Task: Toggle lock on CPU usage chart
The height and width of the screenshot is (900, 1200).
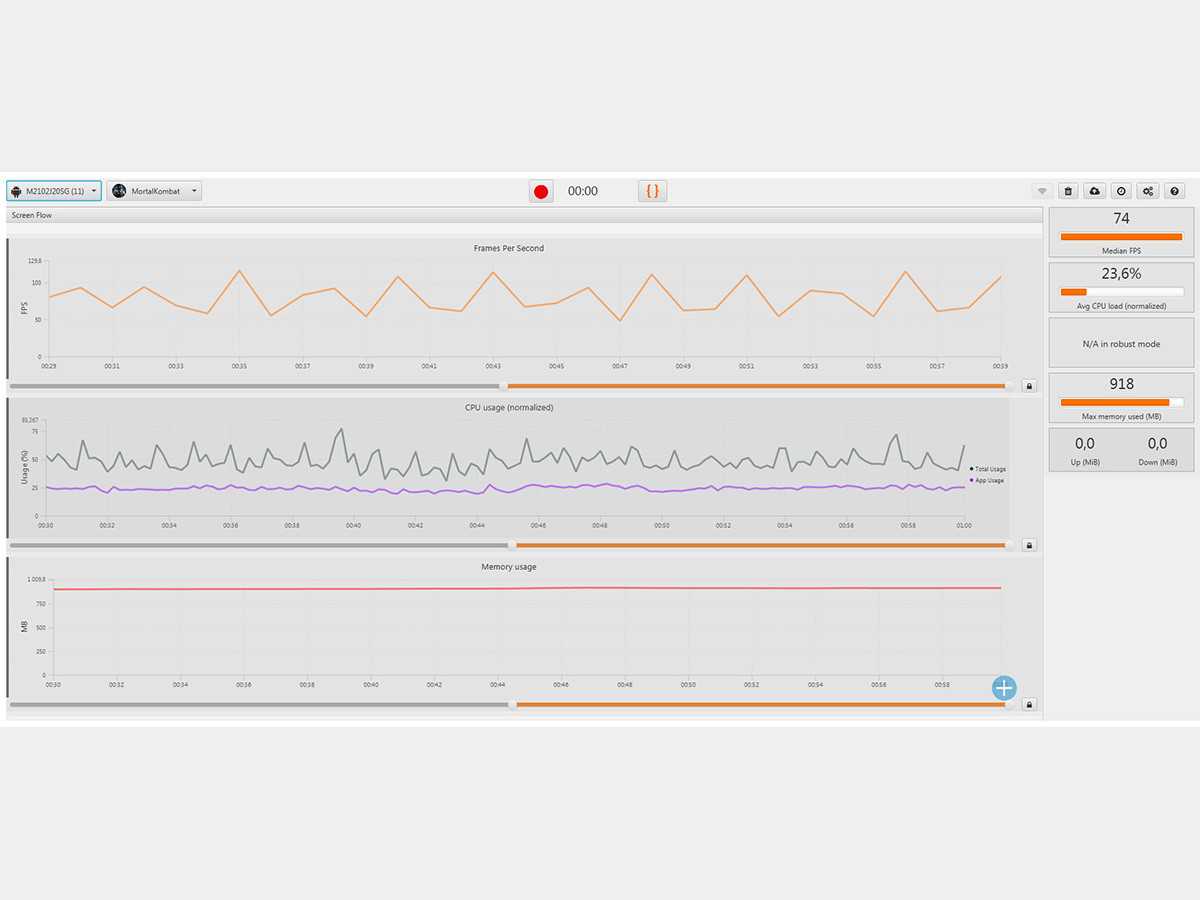Action: pos(1029,545)
